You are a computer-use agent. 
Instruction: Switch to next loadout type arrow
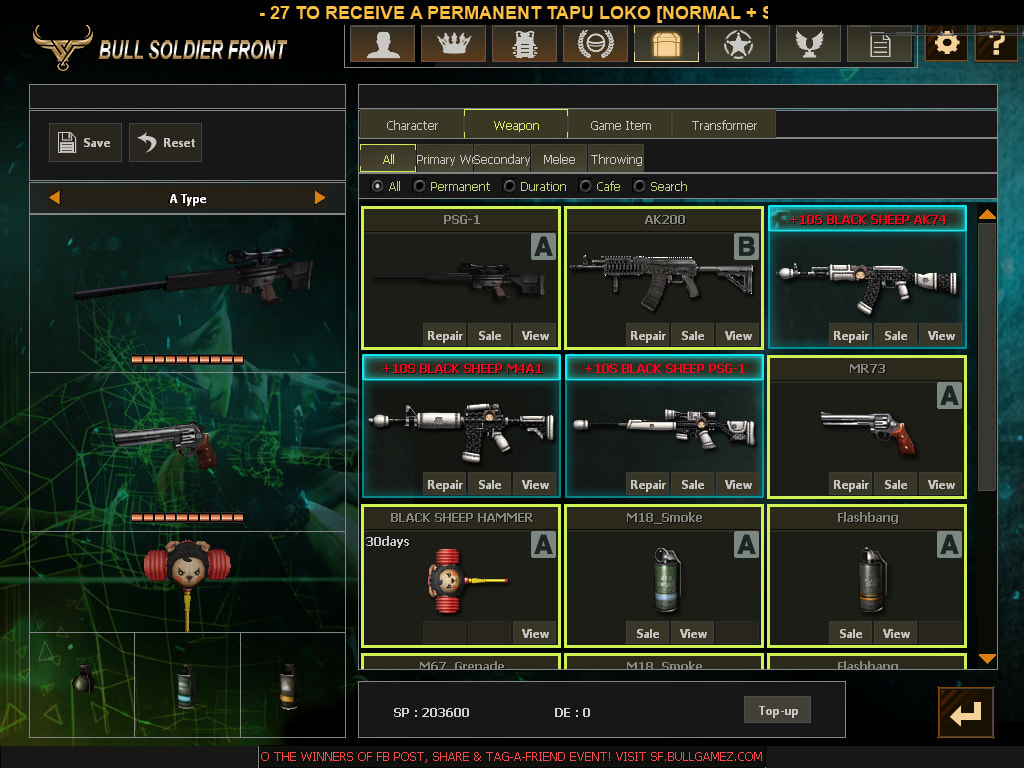(x=320, y=198)
